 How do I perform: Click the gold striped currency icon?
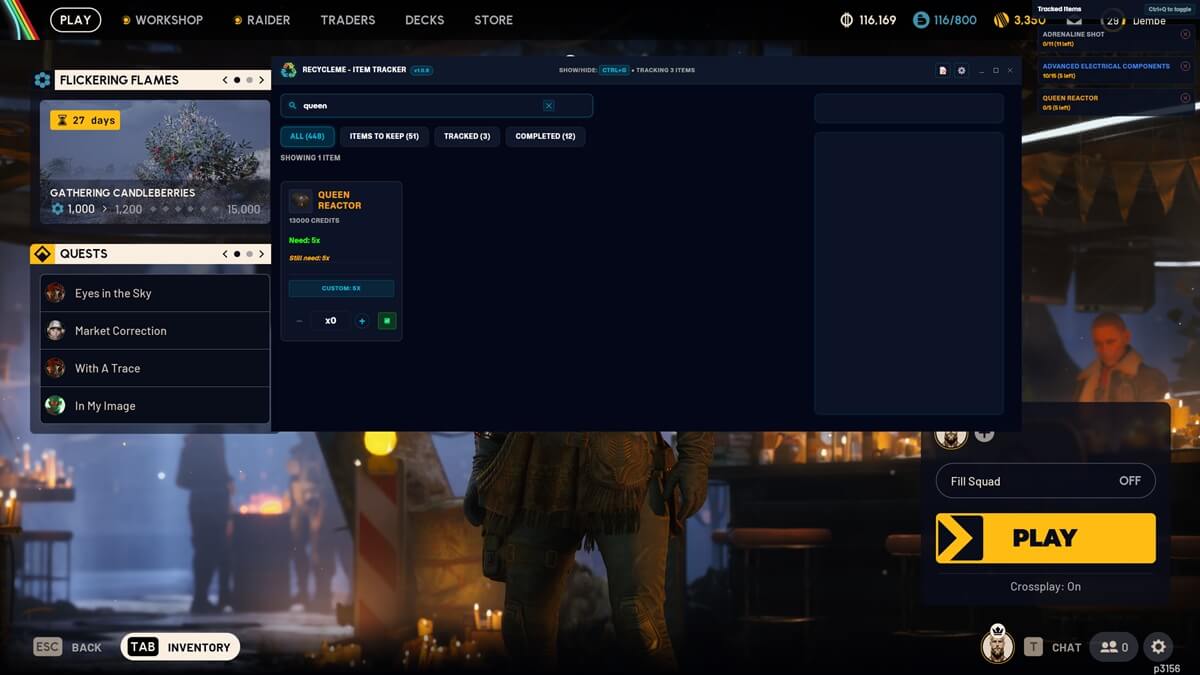1001,20
